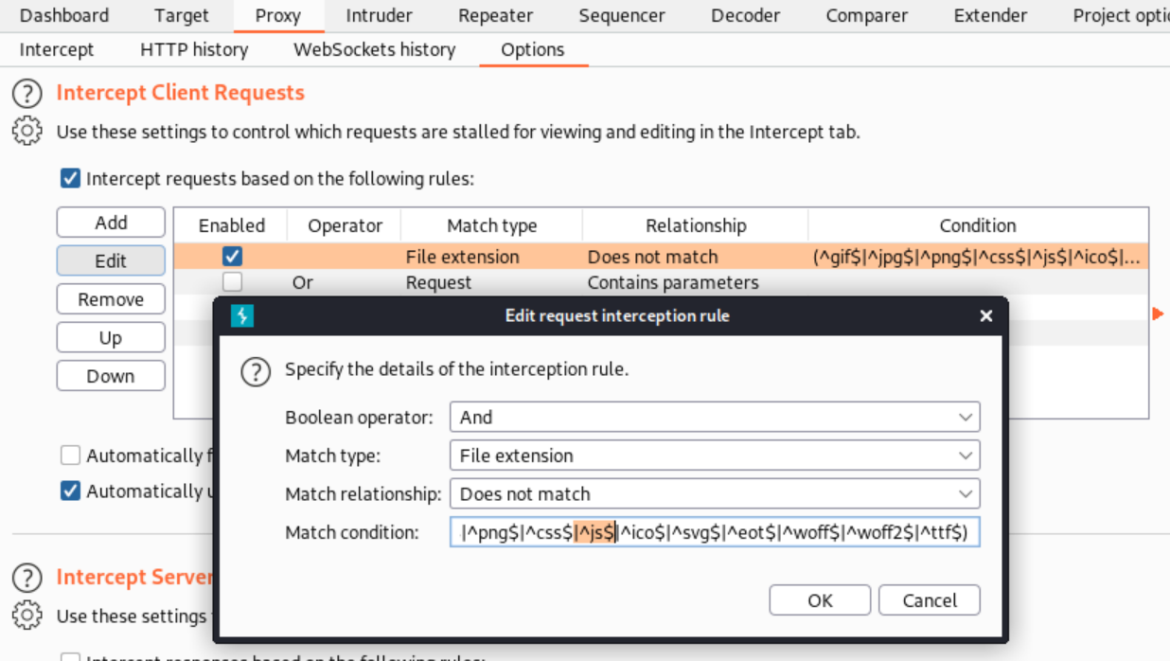Remove the selected interception rule
The width and height of the screenshot is (1170, 661).
110,299
